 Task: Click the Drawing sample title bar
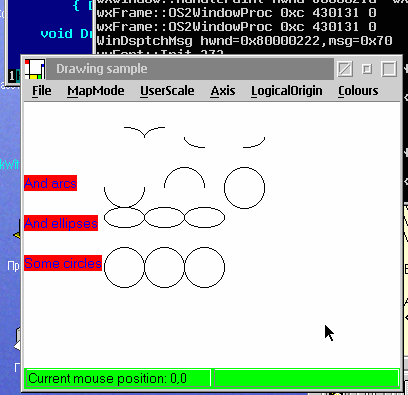190,69
